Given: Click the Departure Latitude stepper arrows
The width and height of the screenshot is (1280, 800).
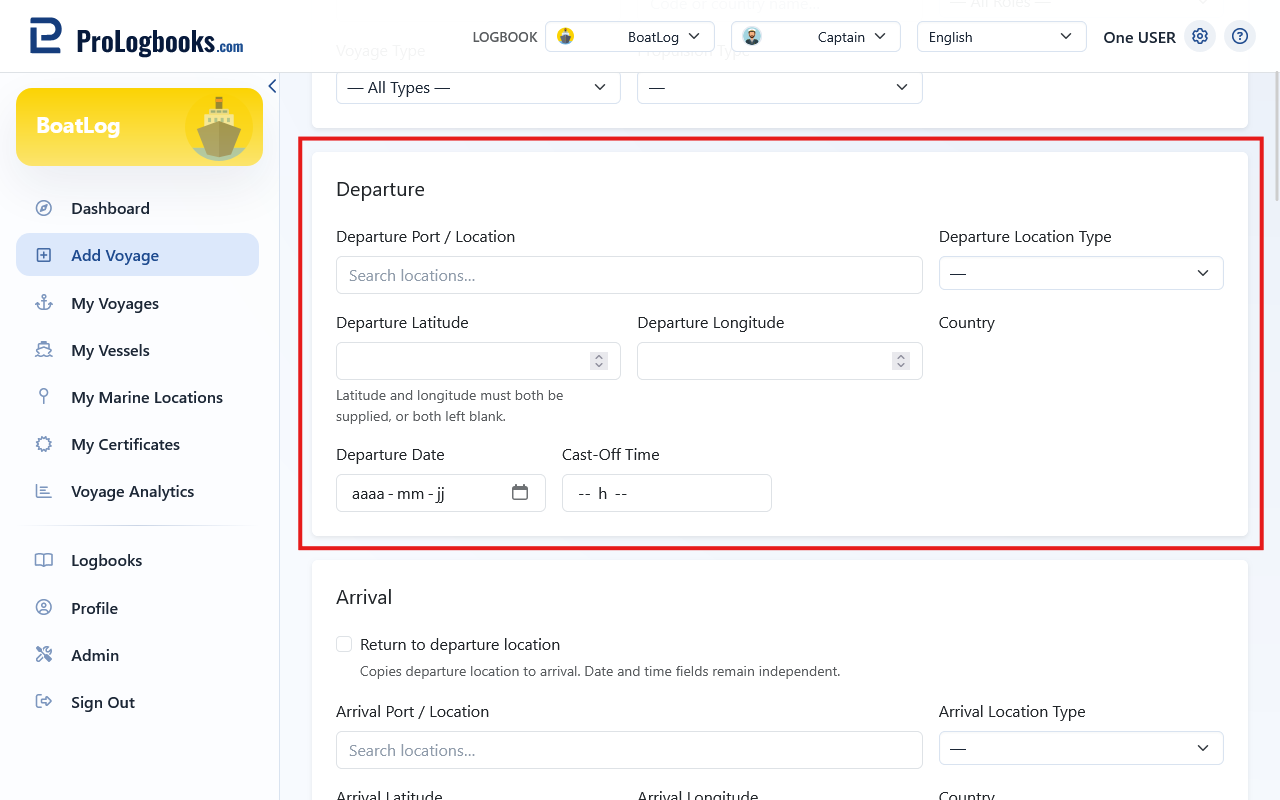Looking at the screenshot, I should [599, 361].
